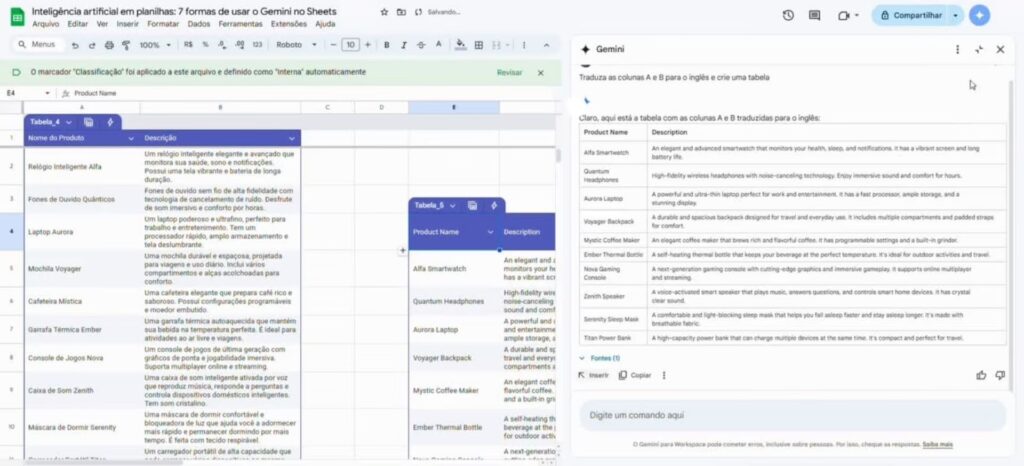Open the 100% zoom dropdown

coord(155,45)
